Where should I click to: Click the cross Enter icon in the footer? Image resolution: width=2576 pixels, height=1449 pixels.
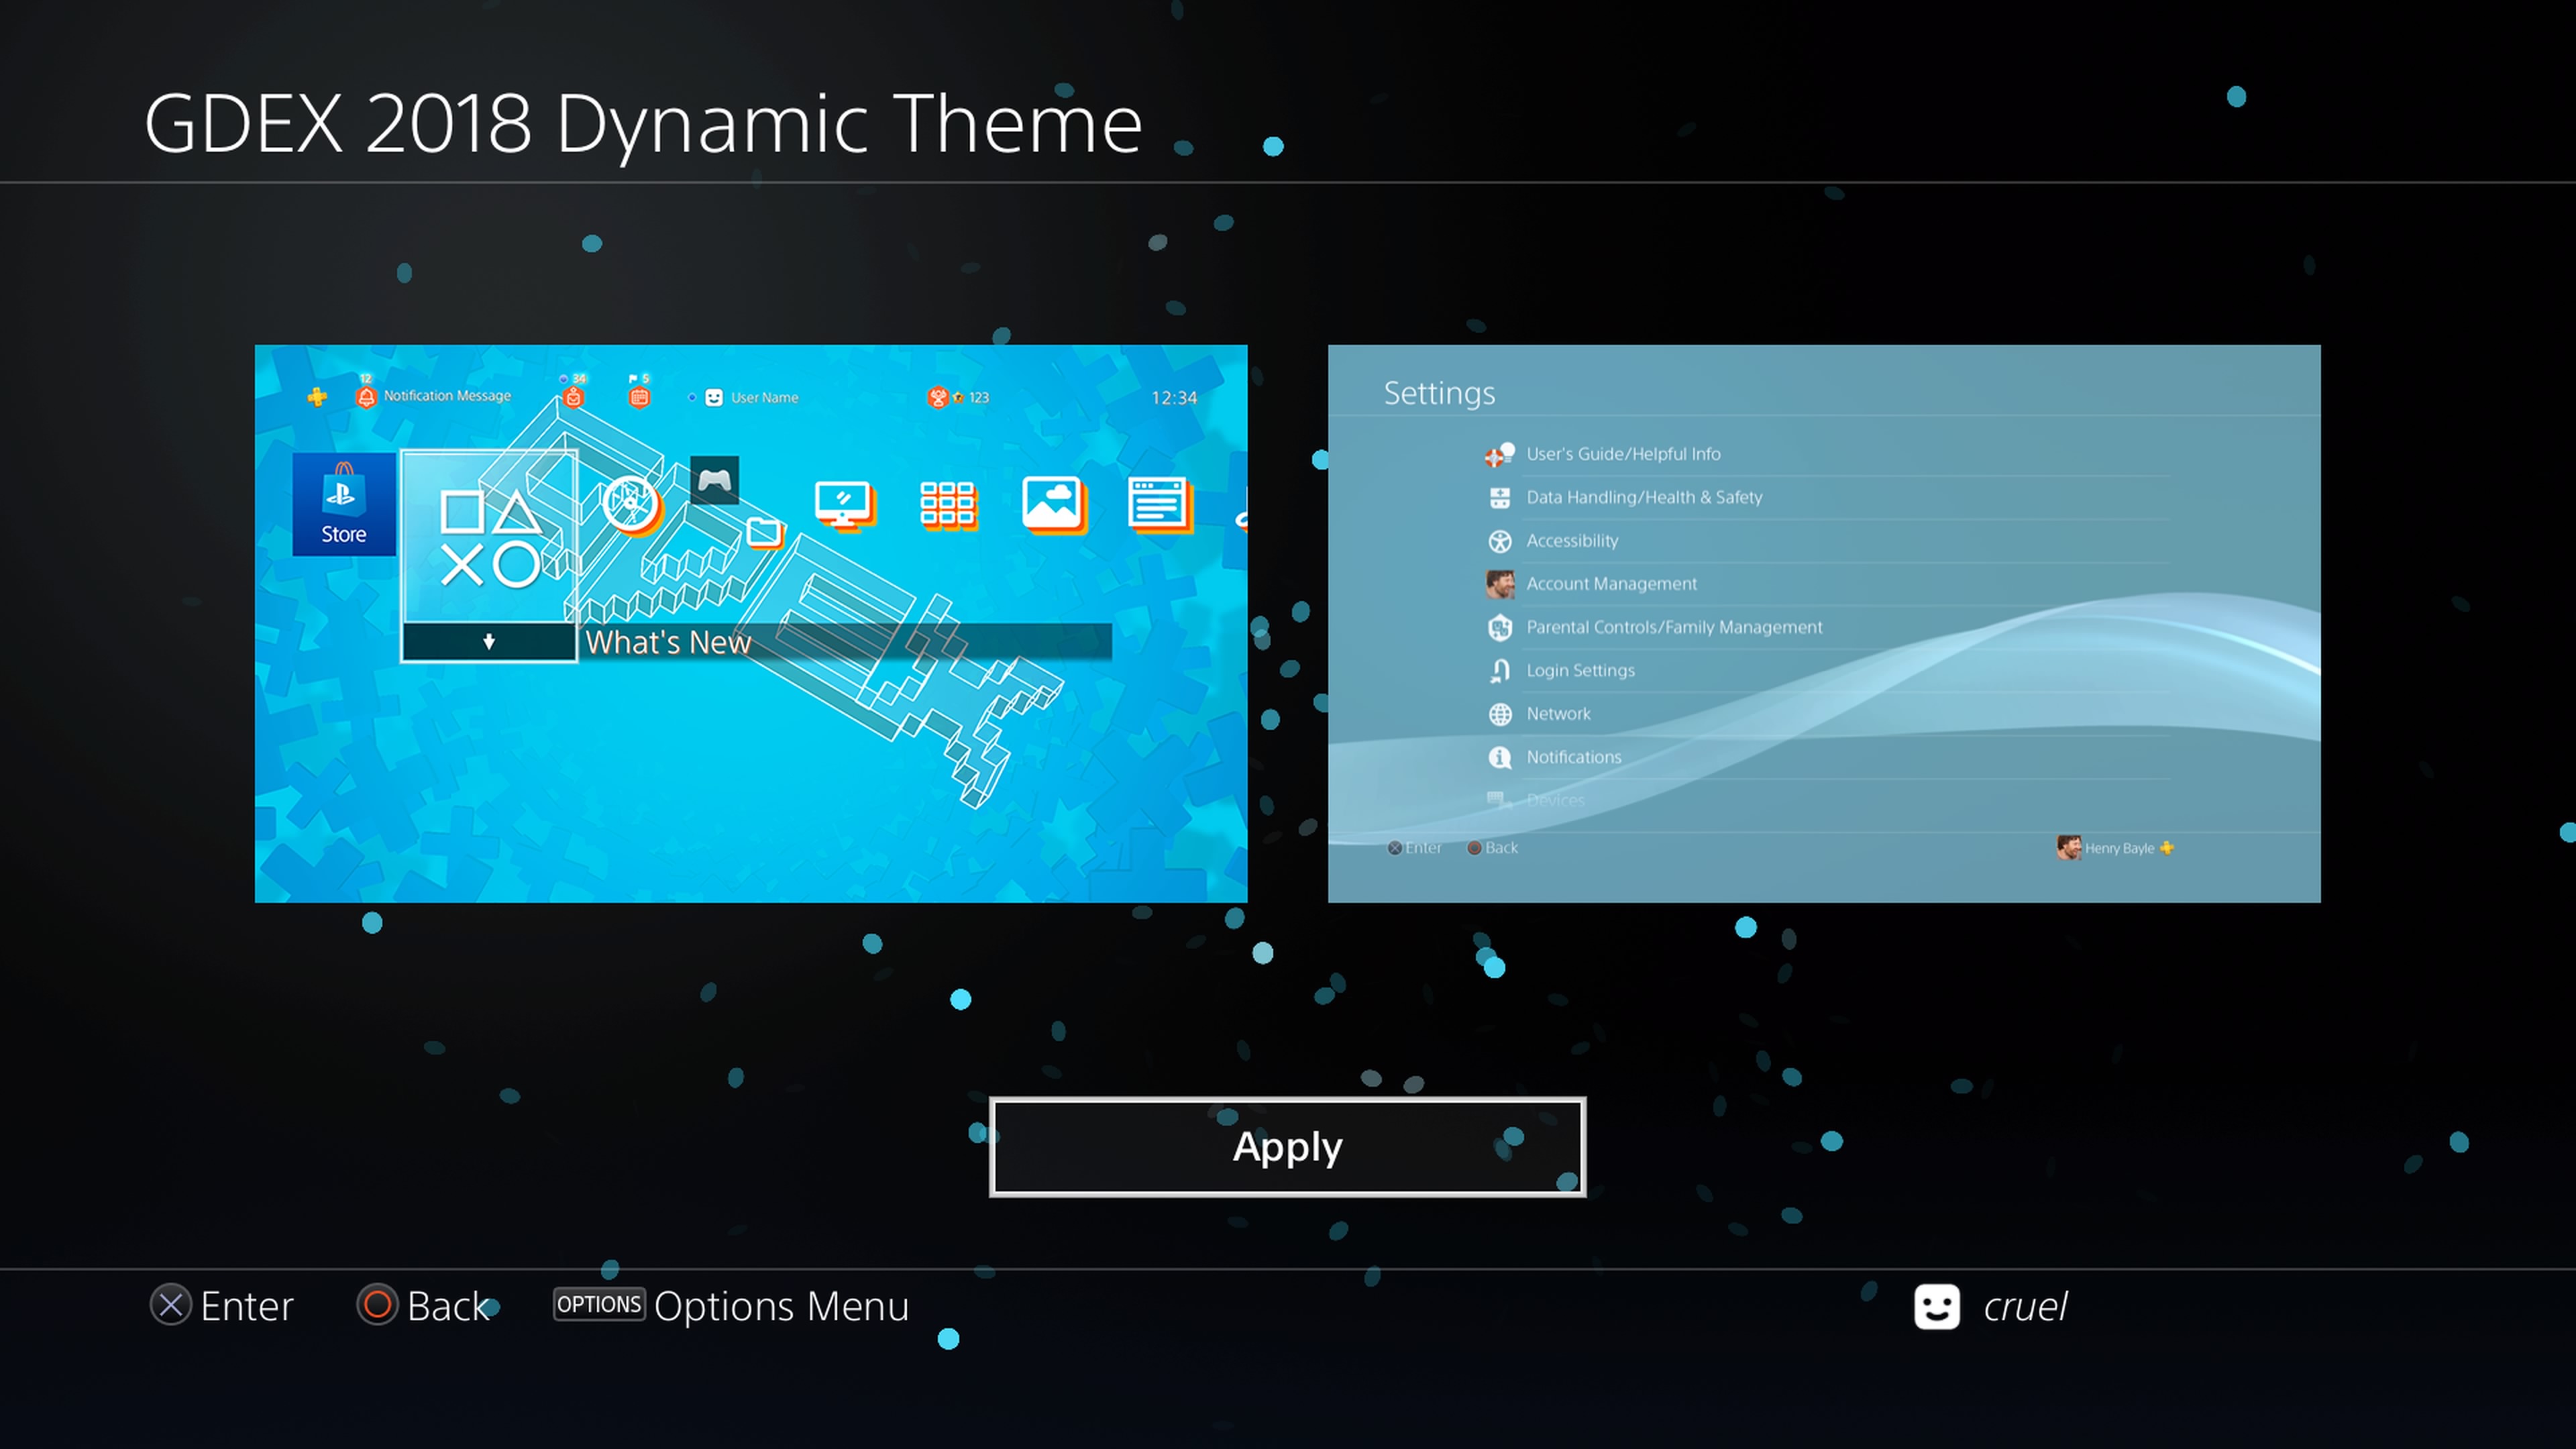coord(171,1305)
